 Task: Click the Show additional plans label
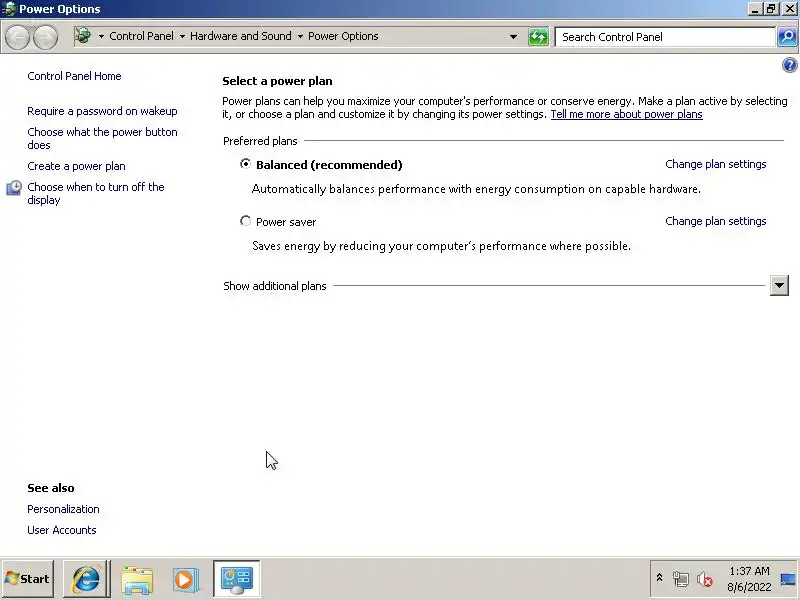click(x=274, y=286)
